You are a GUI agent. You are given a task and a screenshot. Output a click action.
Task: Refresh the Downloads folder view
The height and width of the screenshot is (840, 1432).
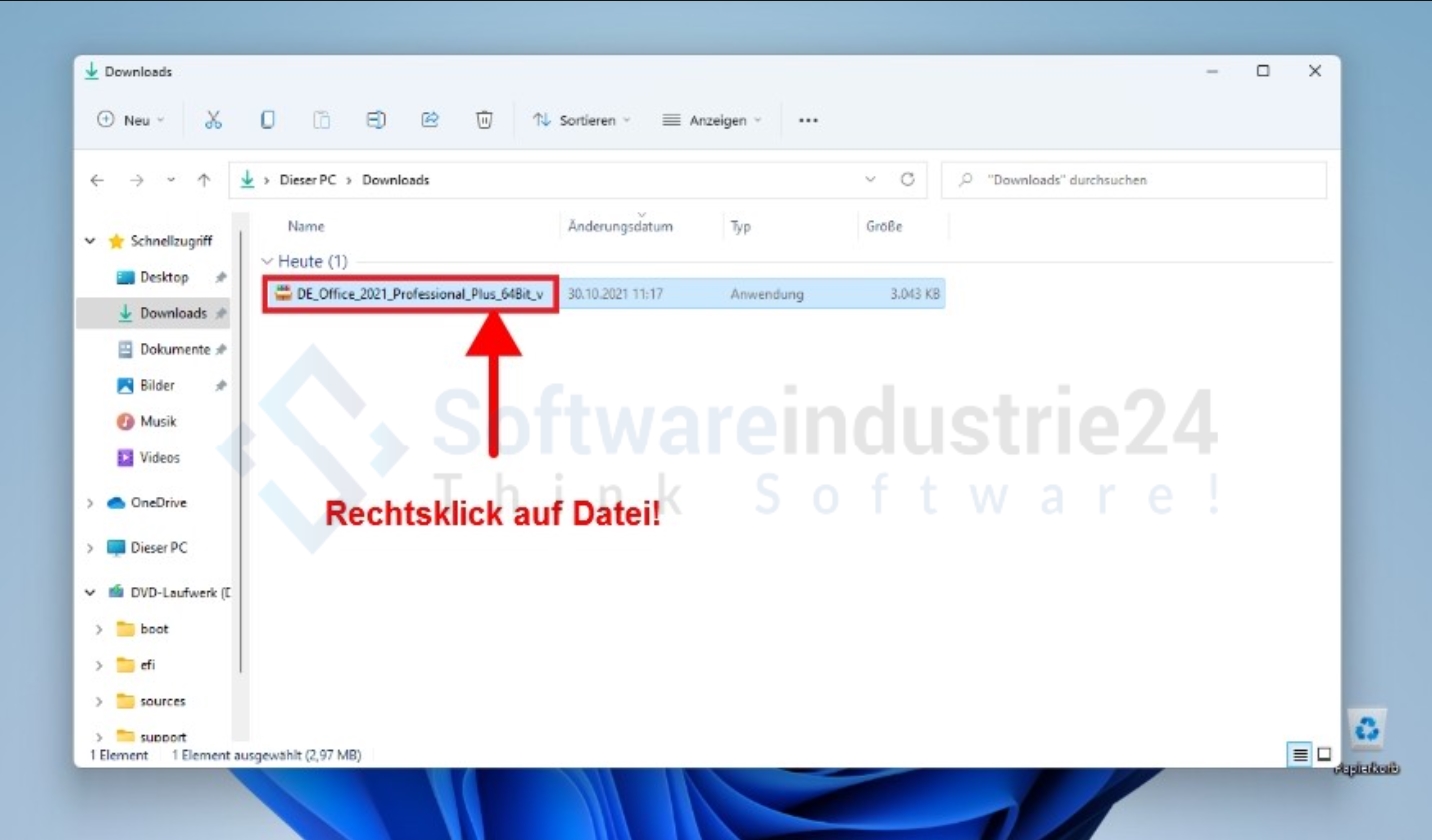click(x=907, y=180)
